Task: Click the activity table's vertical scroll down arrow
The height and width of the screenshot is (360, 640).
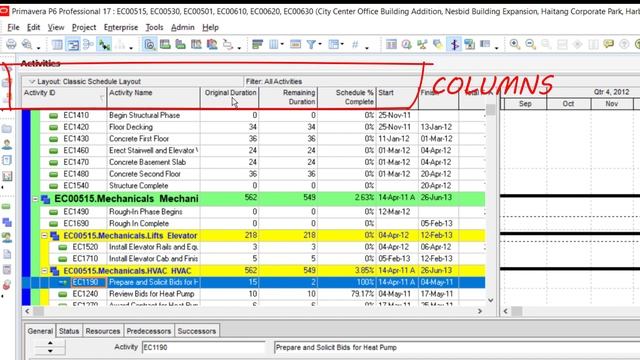Action: (x=491, y=300)
